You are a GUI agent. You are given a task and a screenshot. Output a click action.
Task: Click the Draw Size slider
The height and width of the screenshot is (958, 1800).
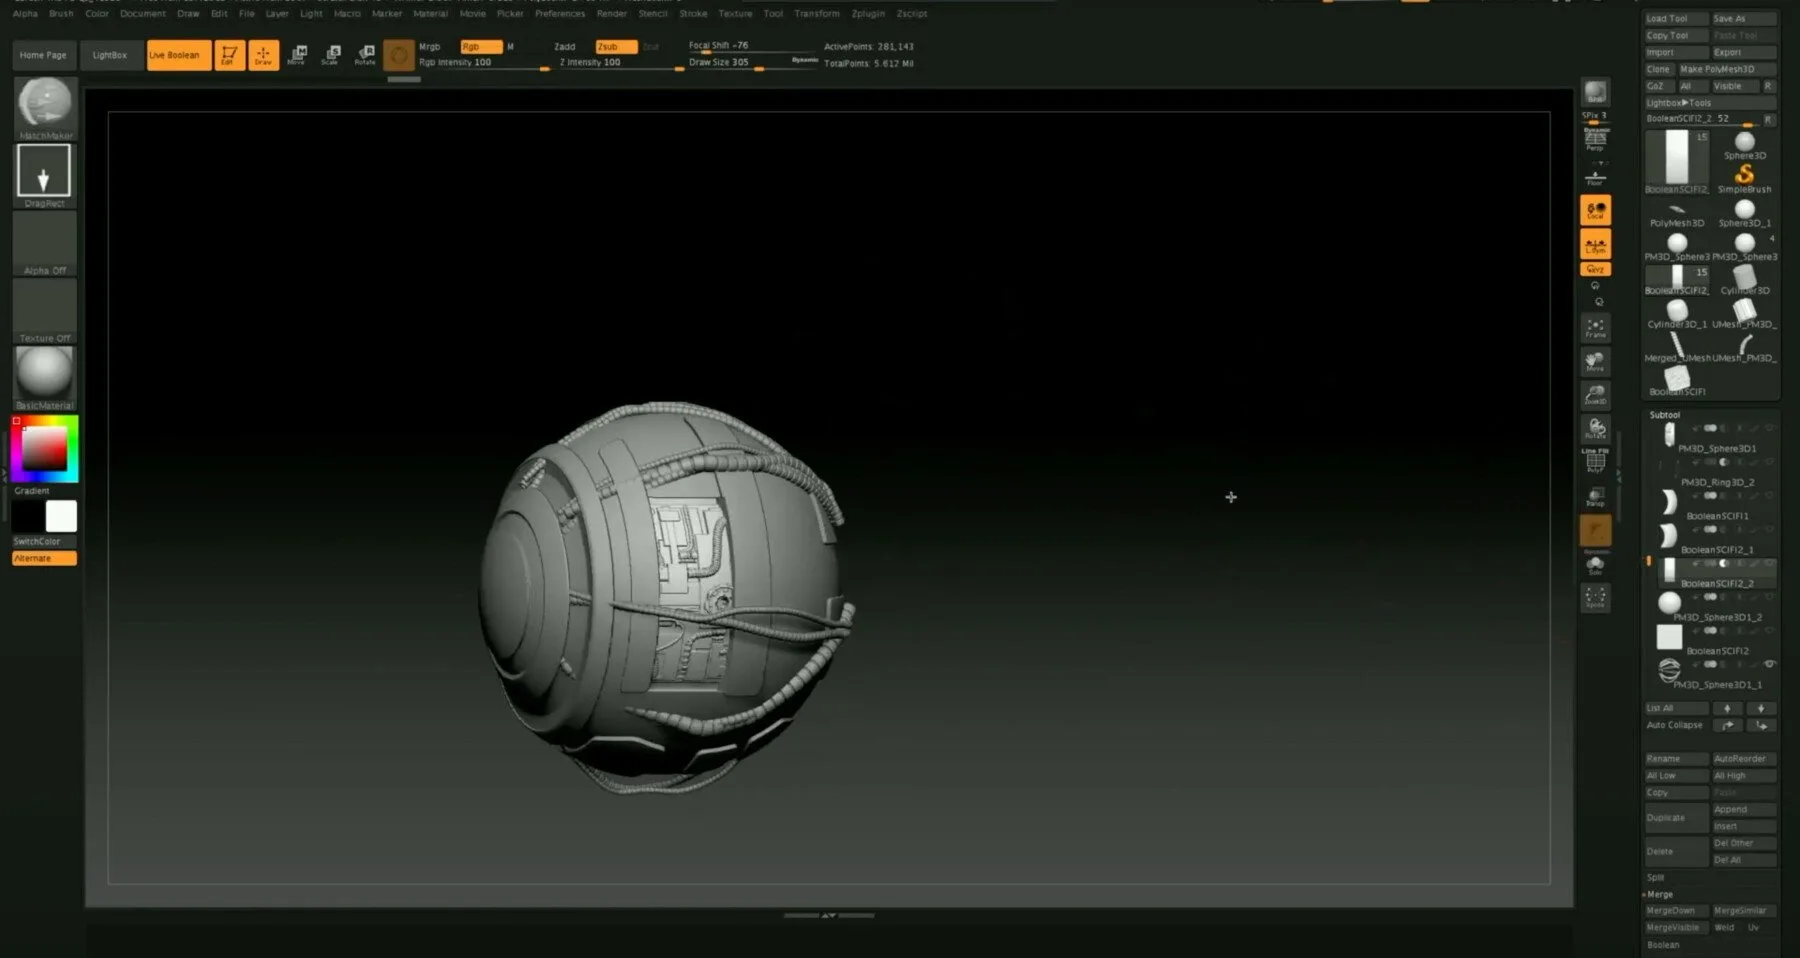(752, 63)
